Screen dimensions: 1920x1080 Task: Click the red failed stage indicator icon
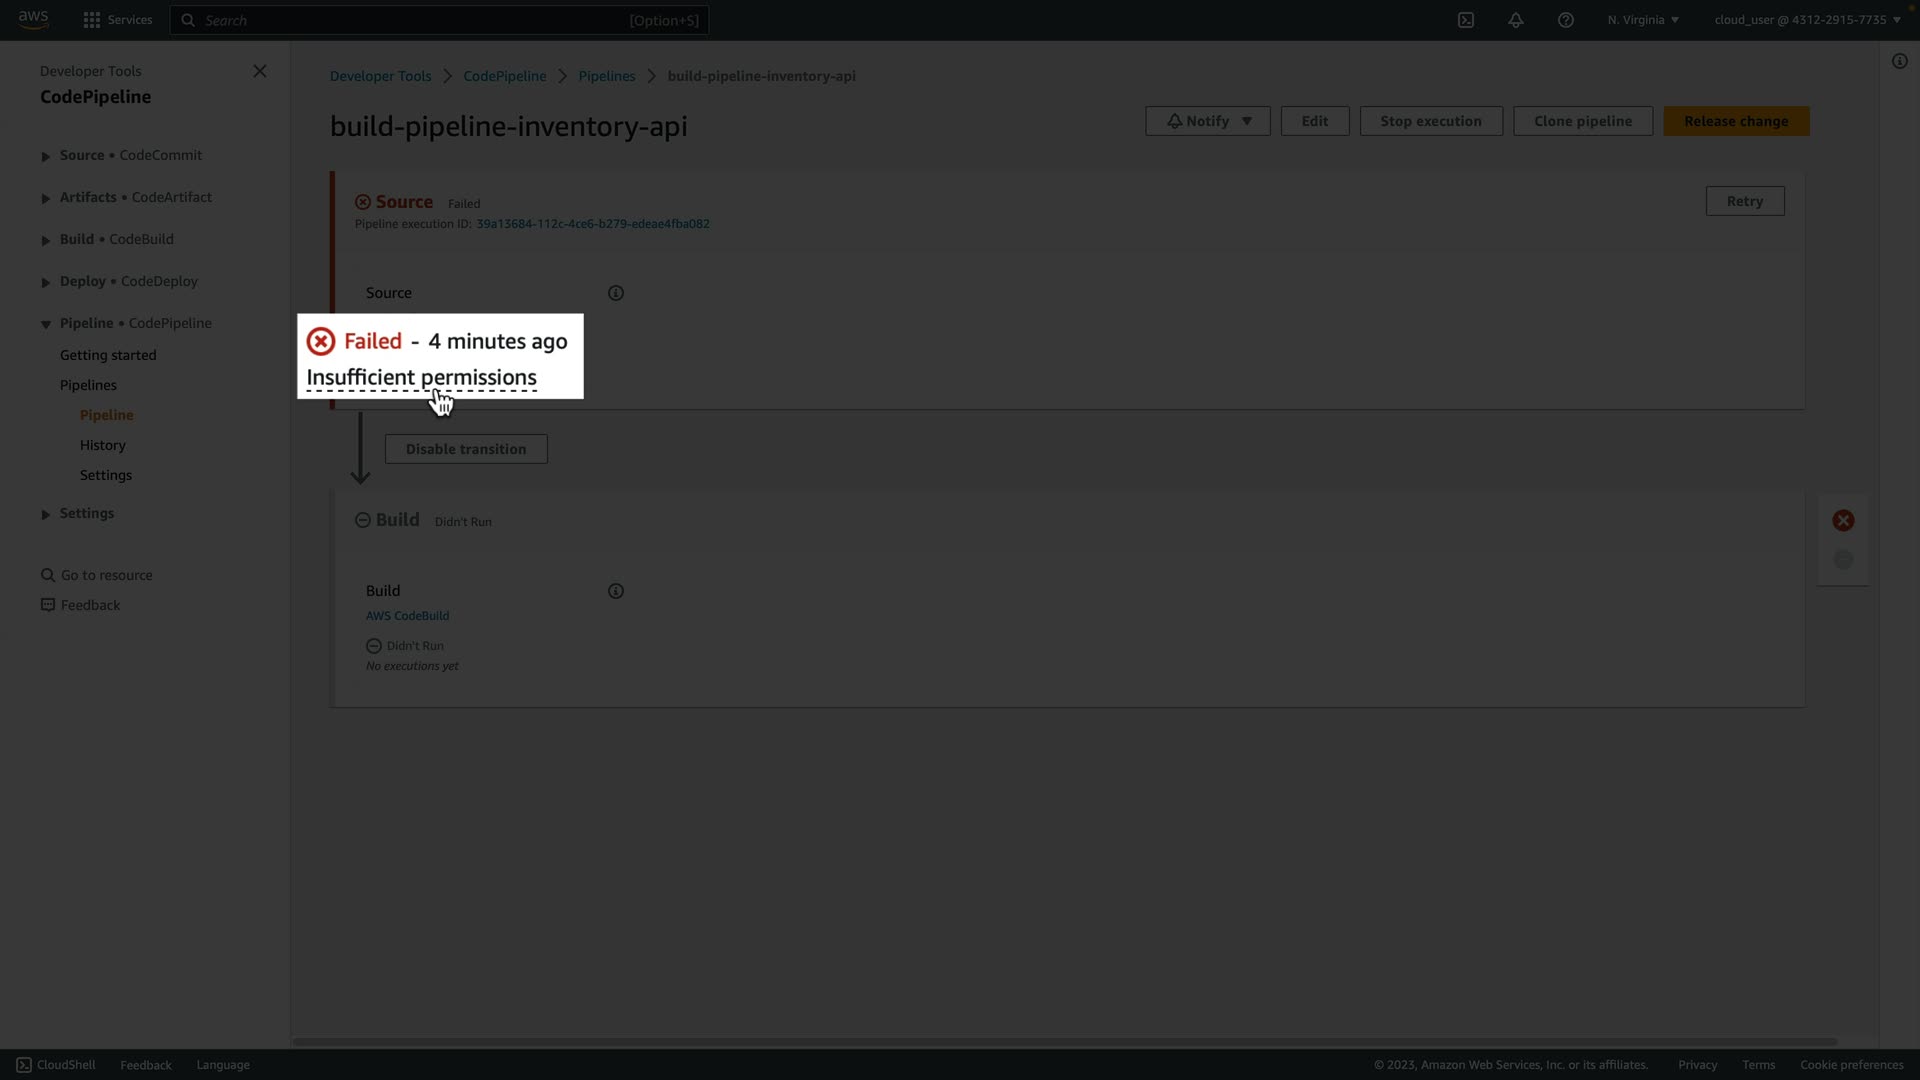point(1843,520)
